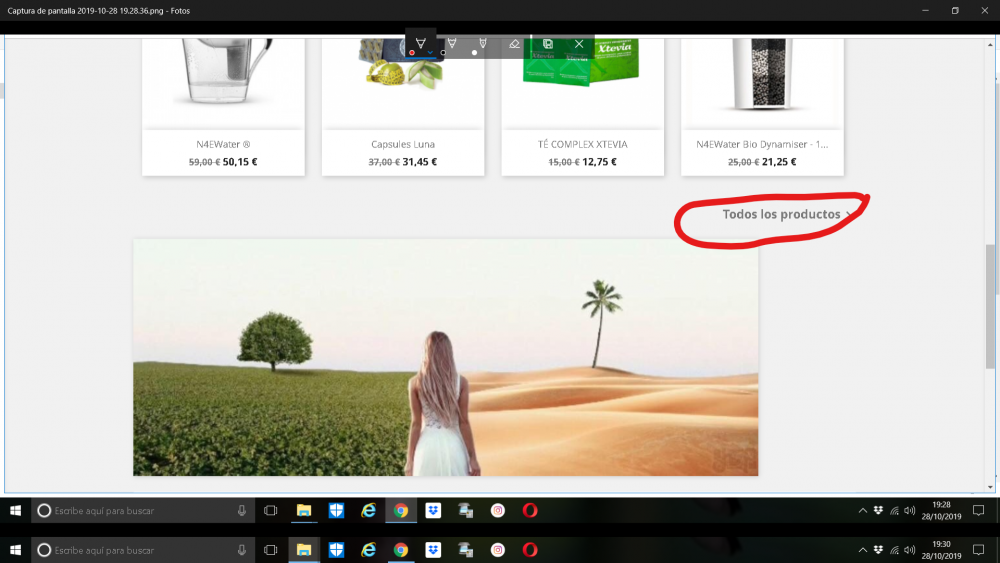Click the 12,75 € discounted price

599,162
